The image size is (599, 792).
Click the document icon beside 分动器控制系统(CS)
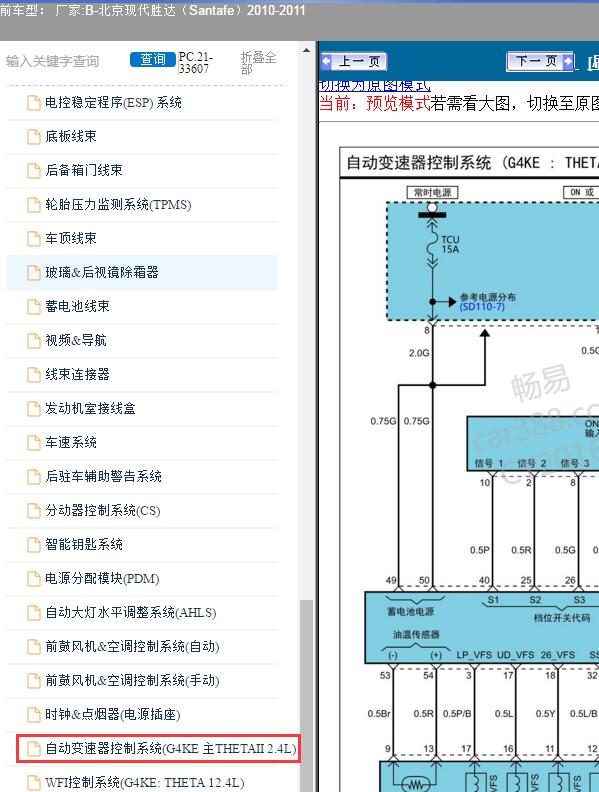[x=33, y=511]
